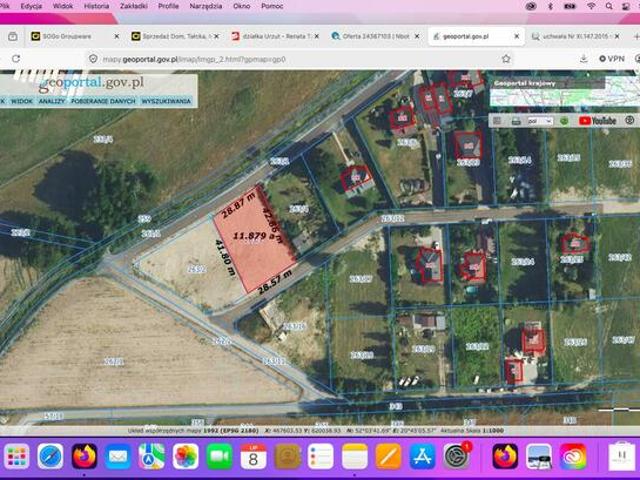Open the help circle icon right of YouTube
The image size is (640, 480).
click(x=630, y=120)
